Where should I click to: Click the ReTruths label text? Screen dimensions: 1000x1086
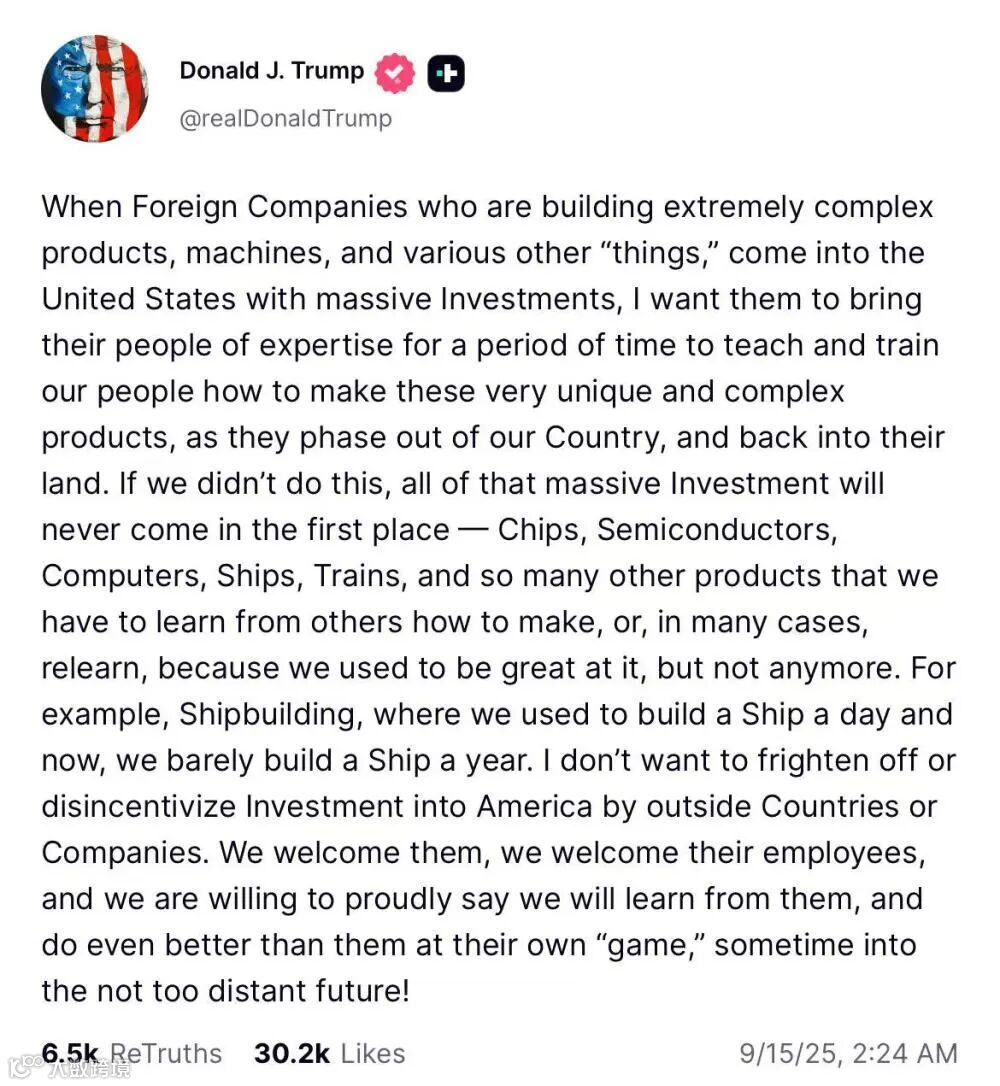pos(166,1053)
